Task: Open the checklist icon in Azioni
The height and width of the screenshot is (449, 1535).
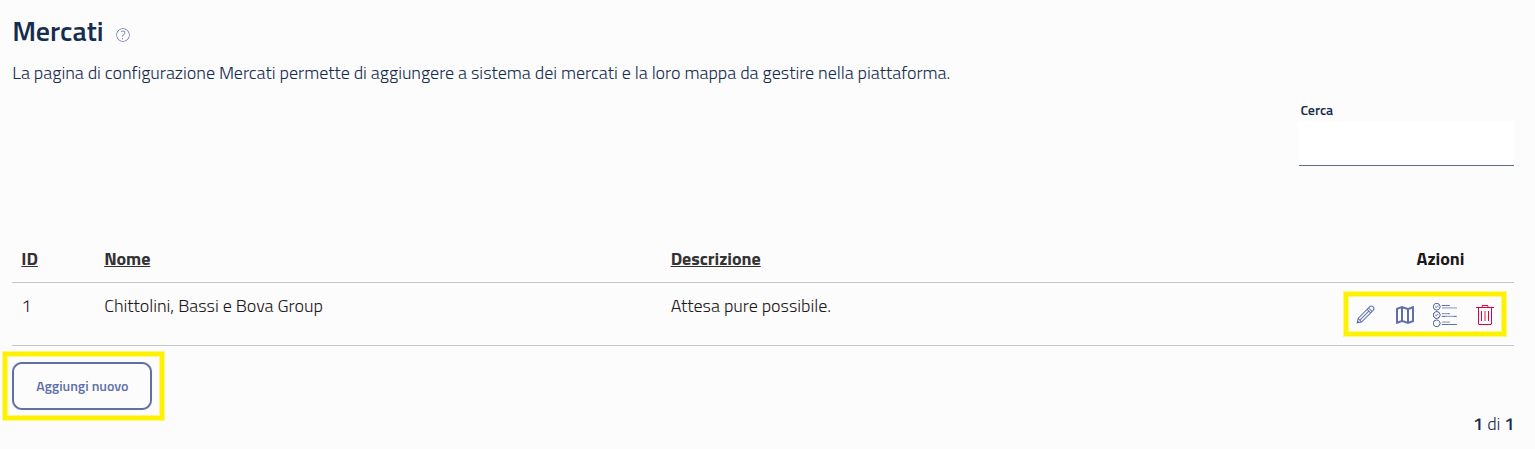Action: (1445, 316)
